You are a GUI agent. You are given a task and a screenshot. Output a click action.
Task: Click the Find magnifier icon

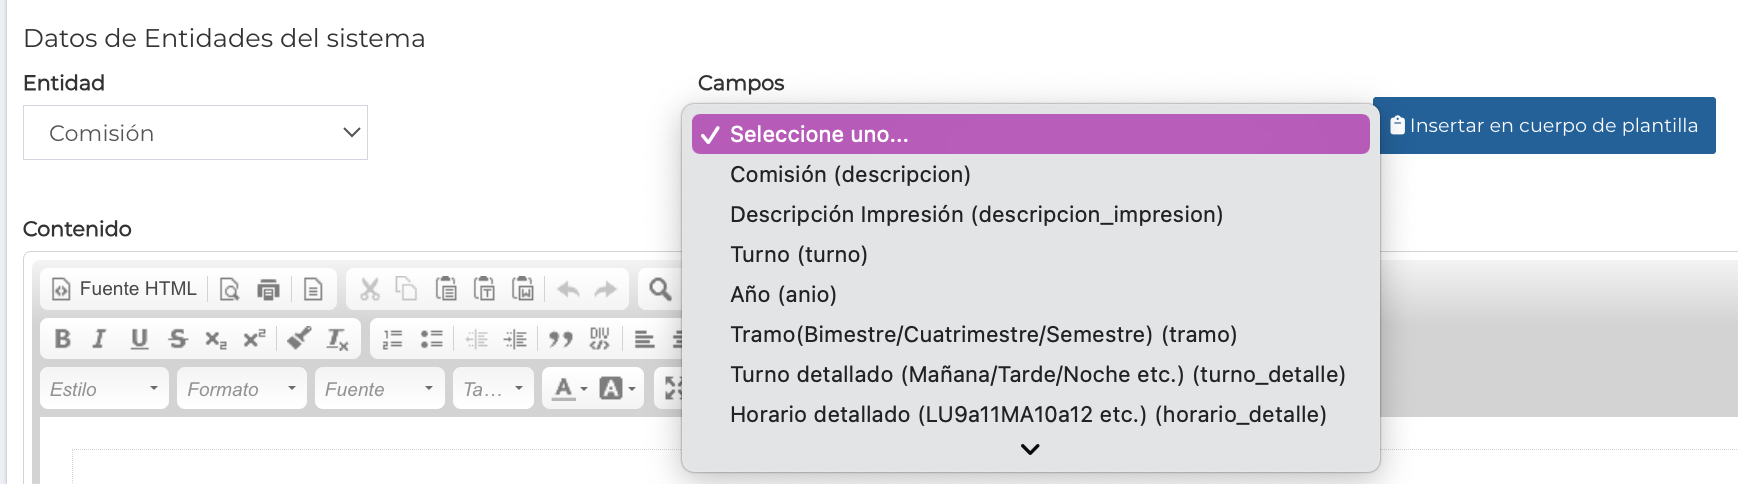click(x=660, y=289)
